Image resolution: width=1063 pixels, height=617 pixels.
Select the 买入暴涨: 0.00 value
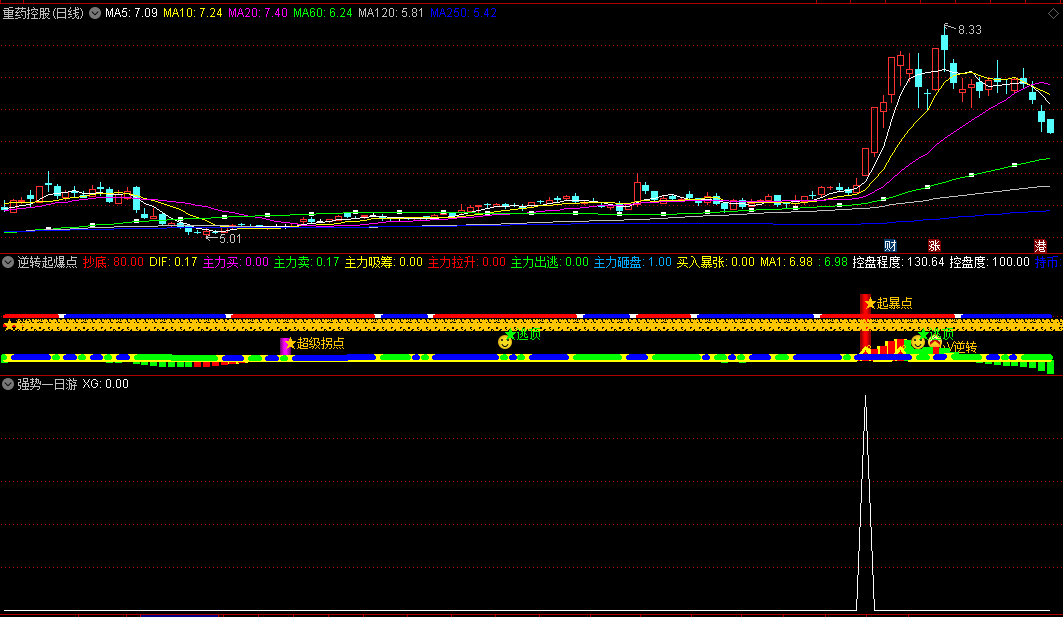[716, 262]
